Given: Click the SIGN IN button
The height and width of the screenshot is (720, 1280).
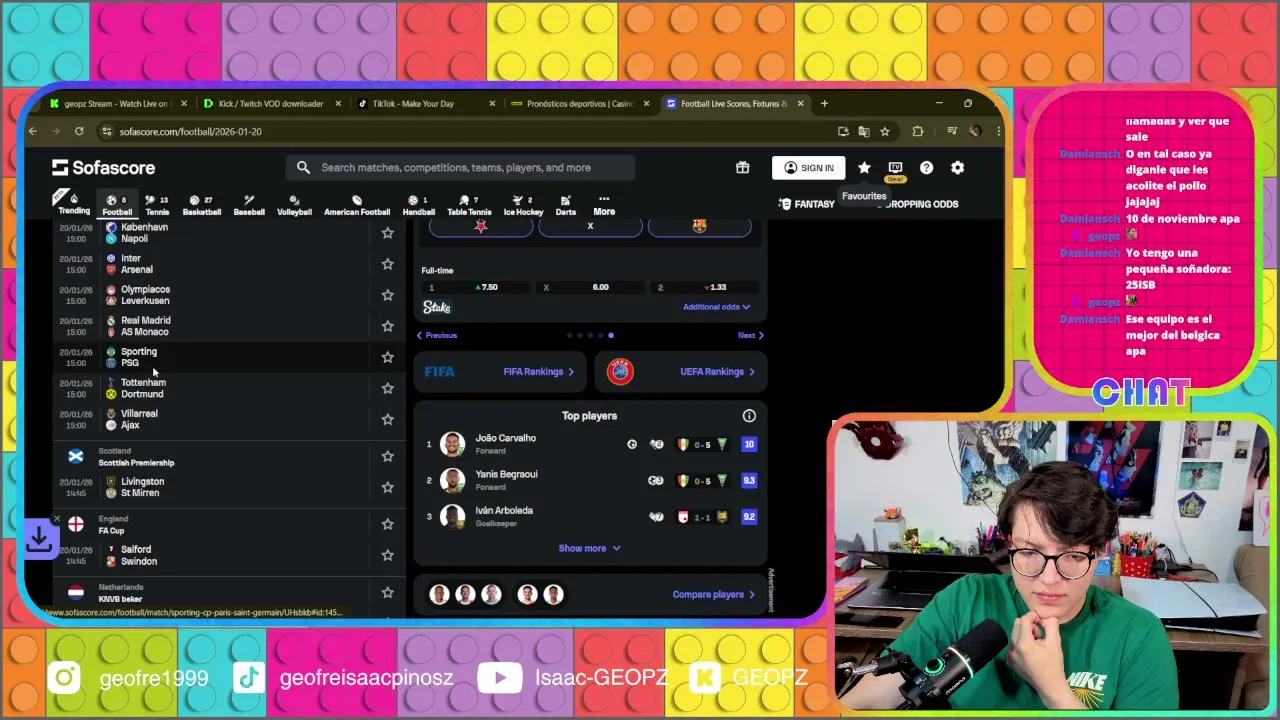Looking at the screenshot, I should click(x=809, y=168).
